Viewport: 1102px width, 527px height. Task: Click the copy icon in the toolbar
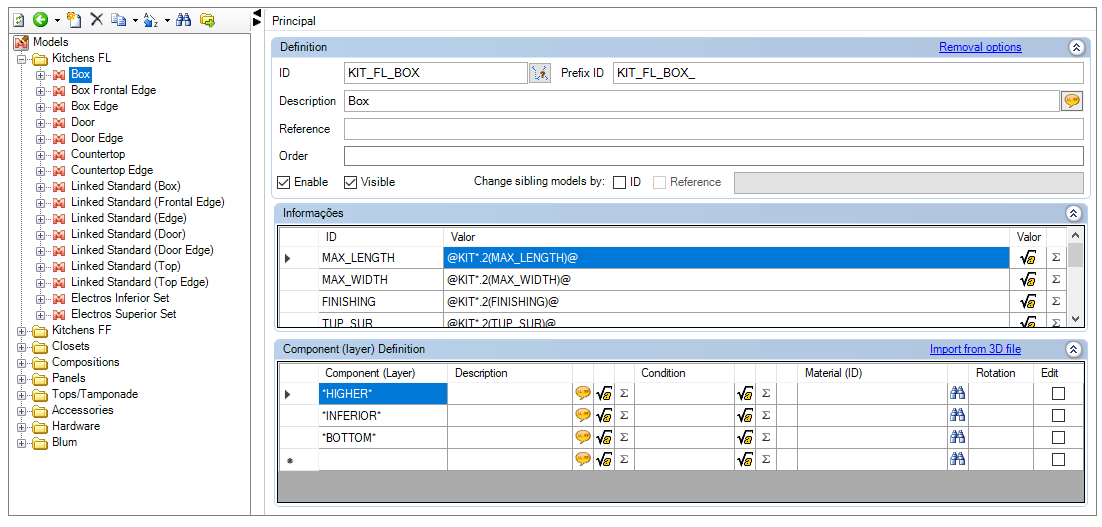(117, 20)
